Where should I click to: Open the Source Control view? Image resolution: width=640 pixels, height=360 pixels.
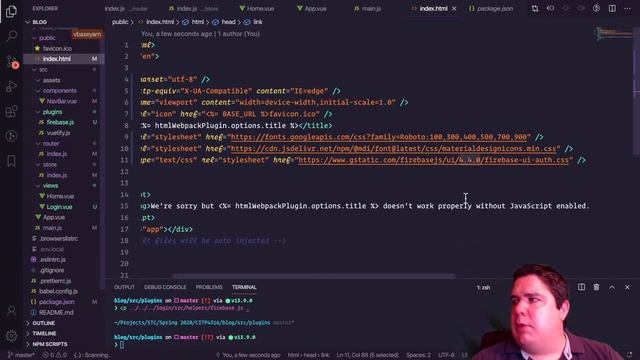(11, 61)
